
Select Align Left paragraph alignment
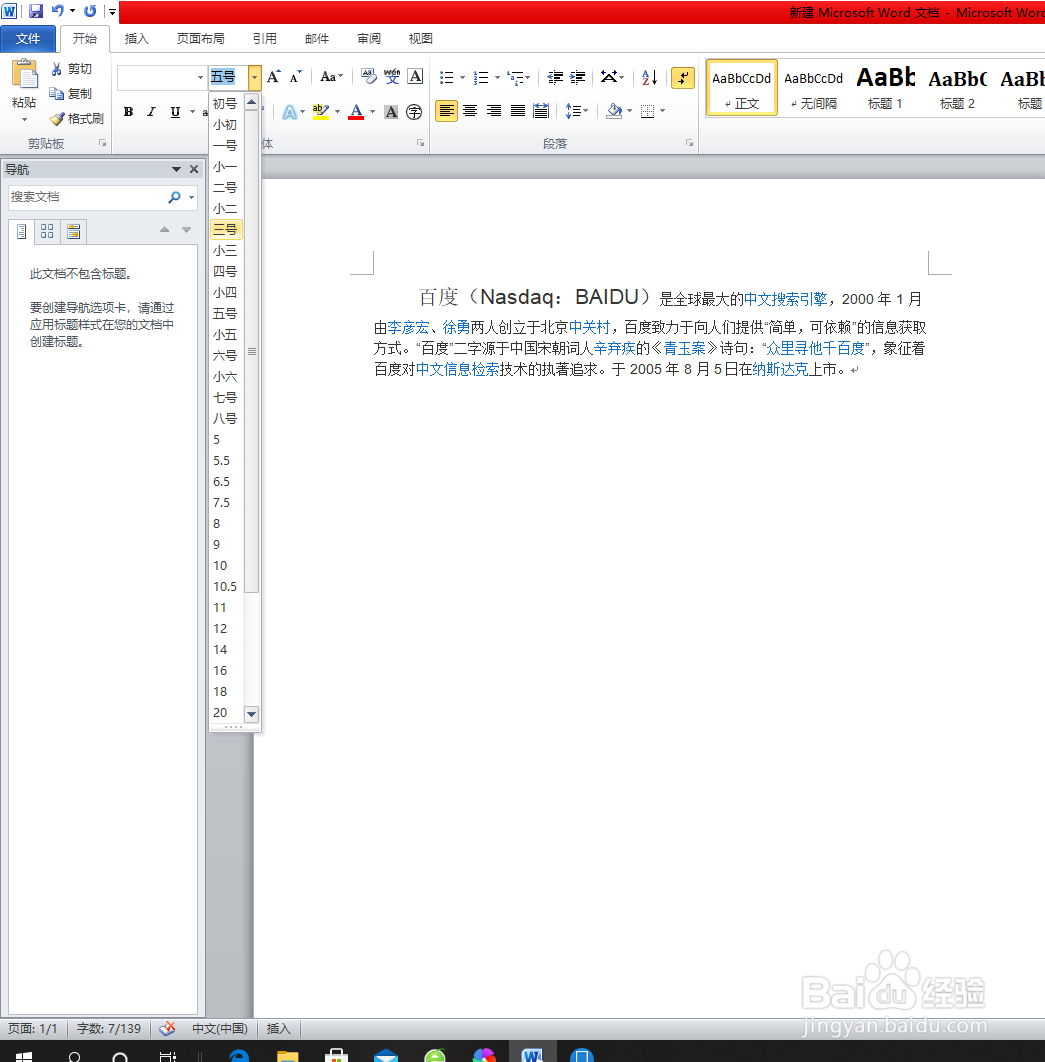coord(446,110)
